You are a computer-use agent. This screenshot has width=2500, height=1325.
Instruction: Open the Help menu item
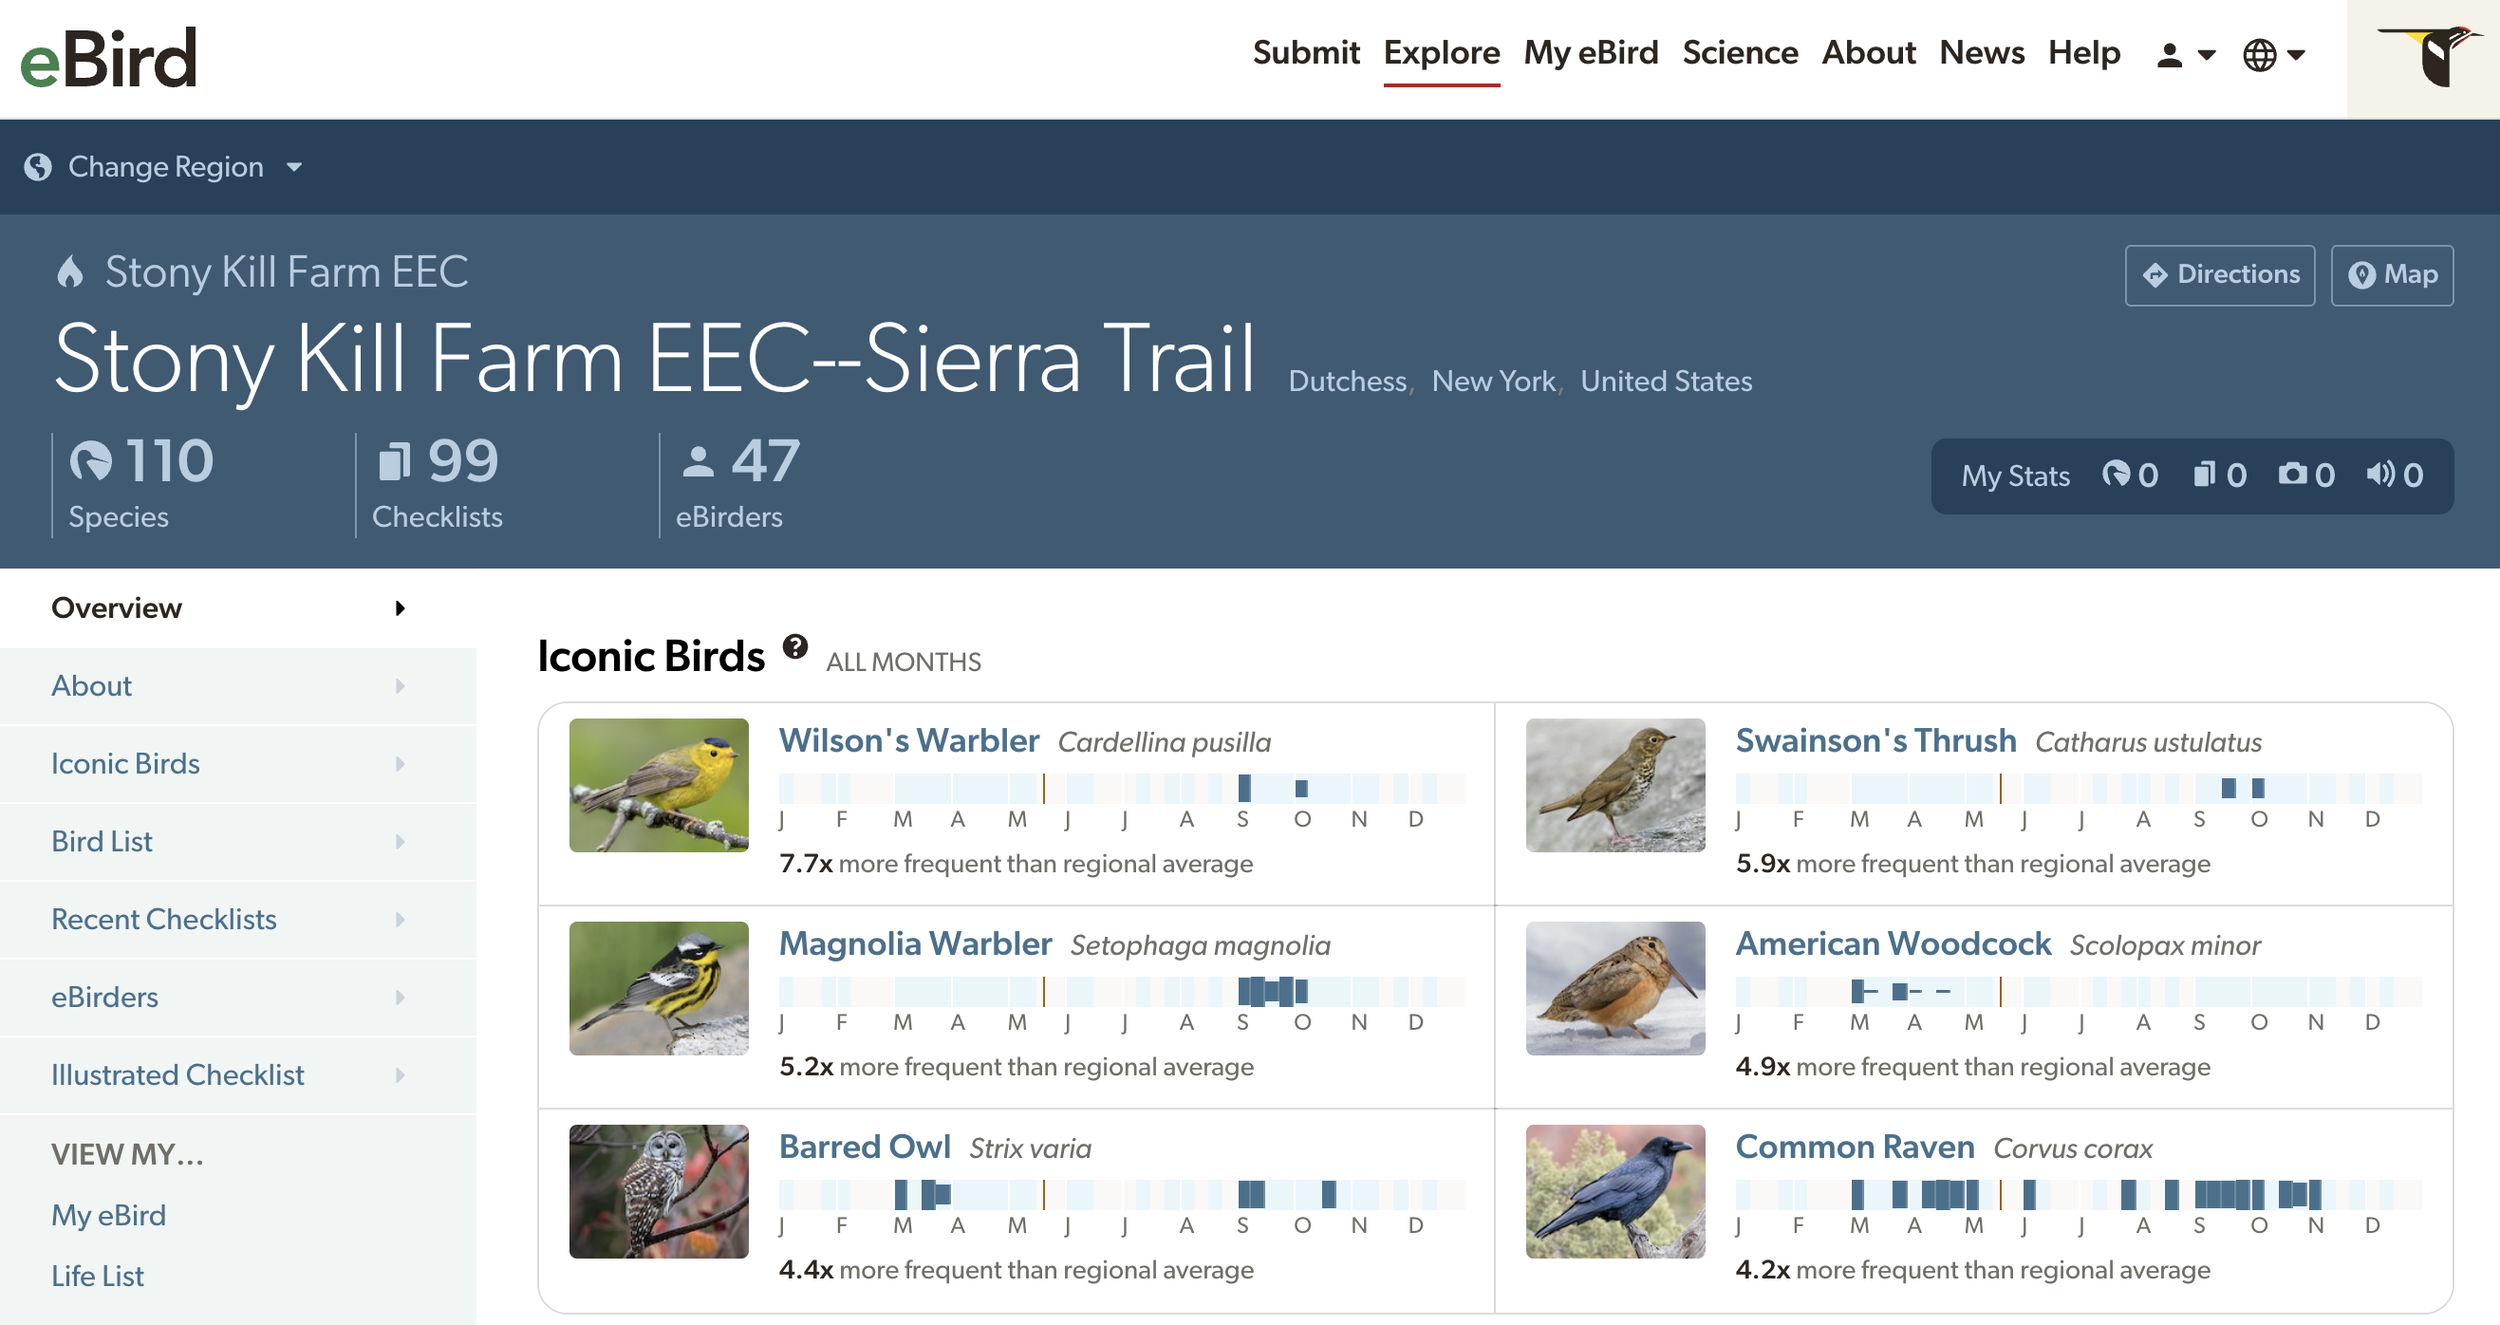tap(2084, 53)
